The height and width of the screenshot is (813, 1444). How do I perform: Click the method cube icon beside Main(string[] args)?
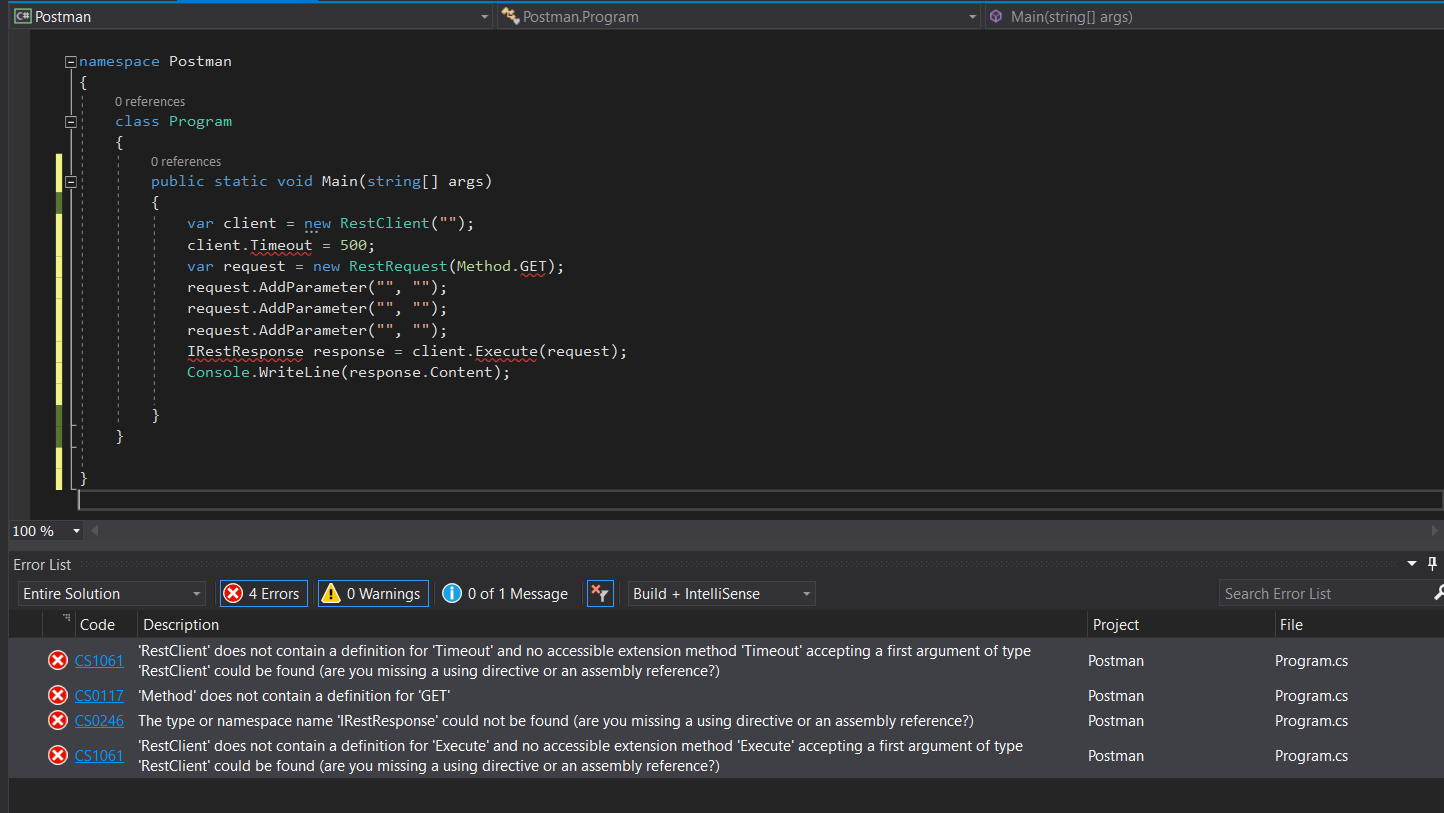pos(996,16)
